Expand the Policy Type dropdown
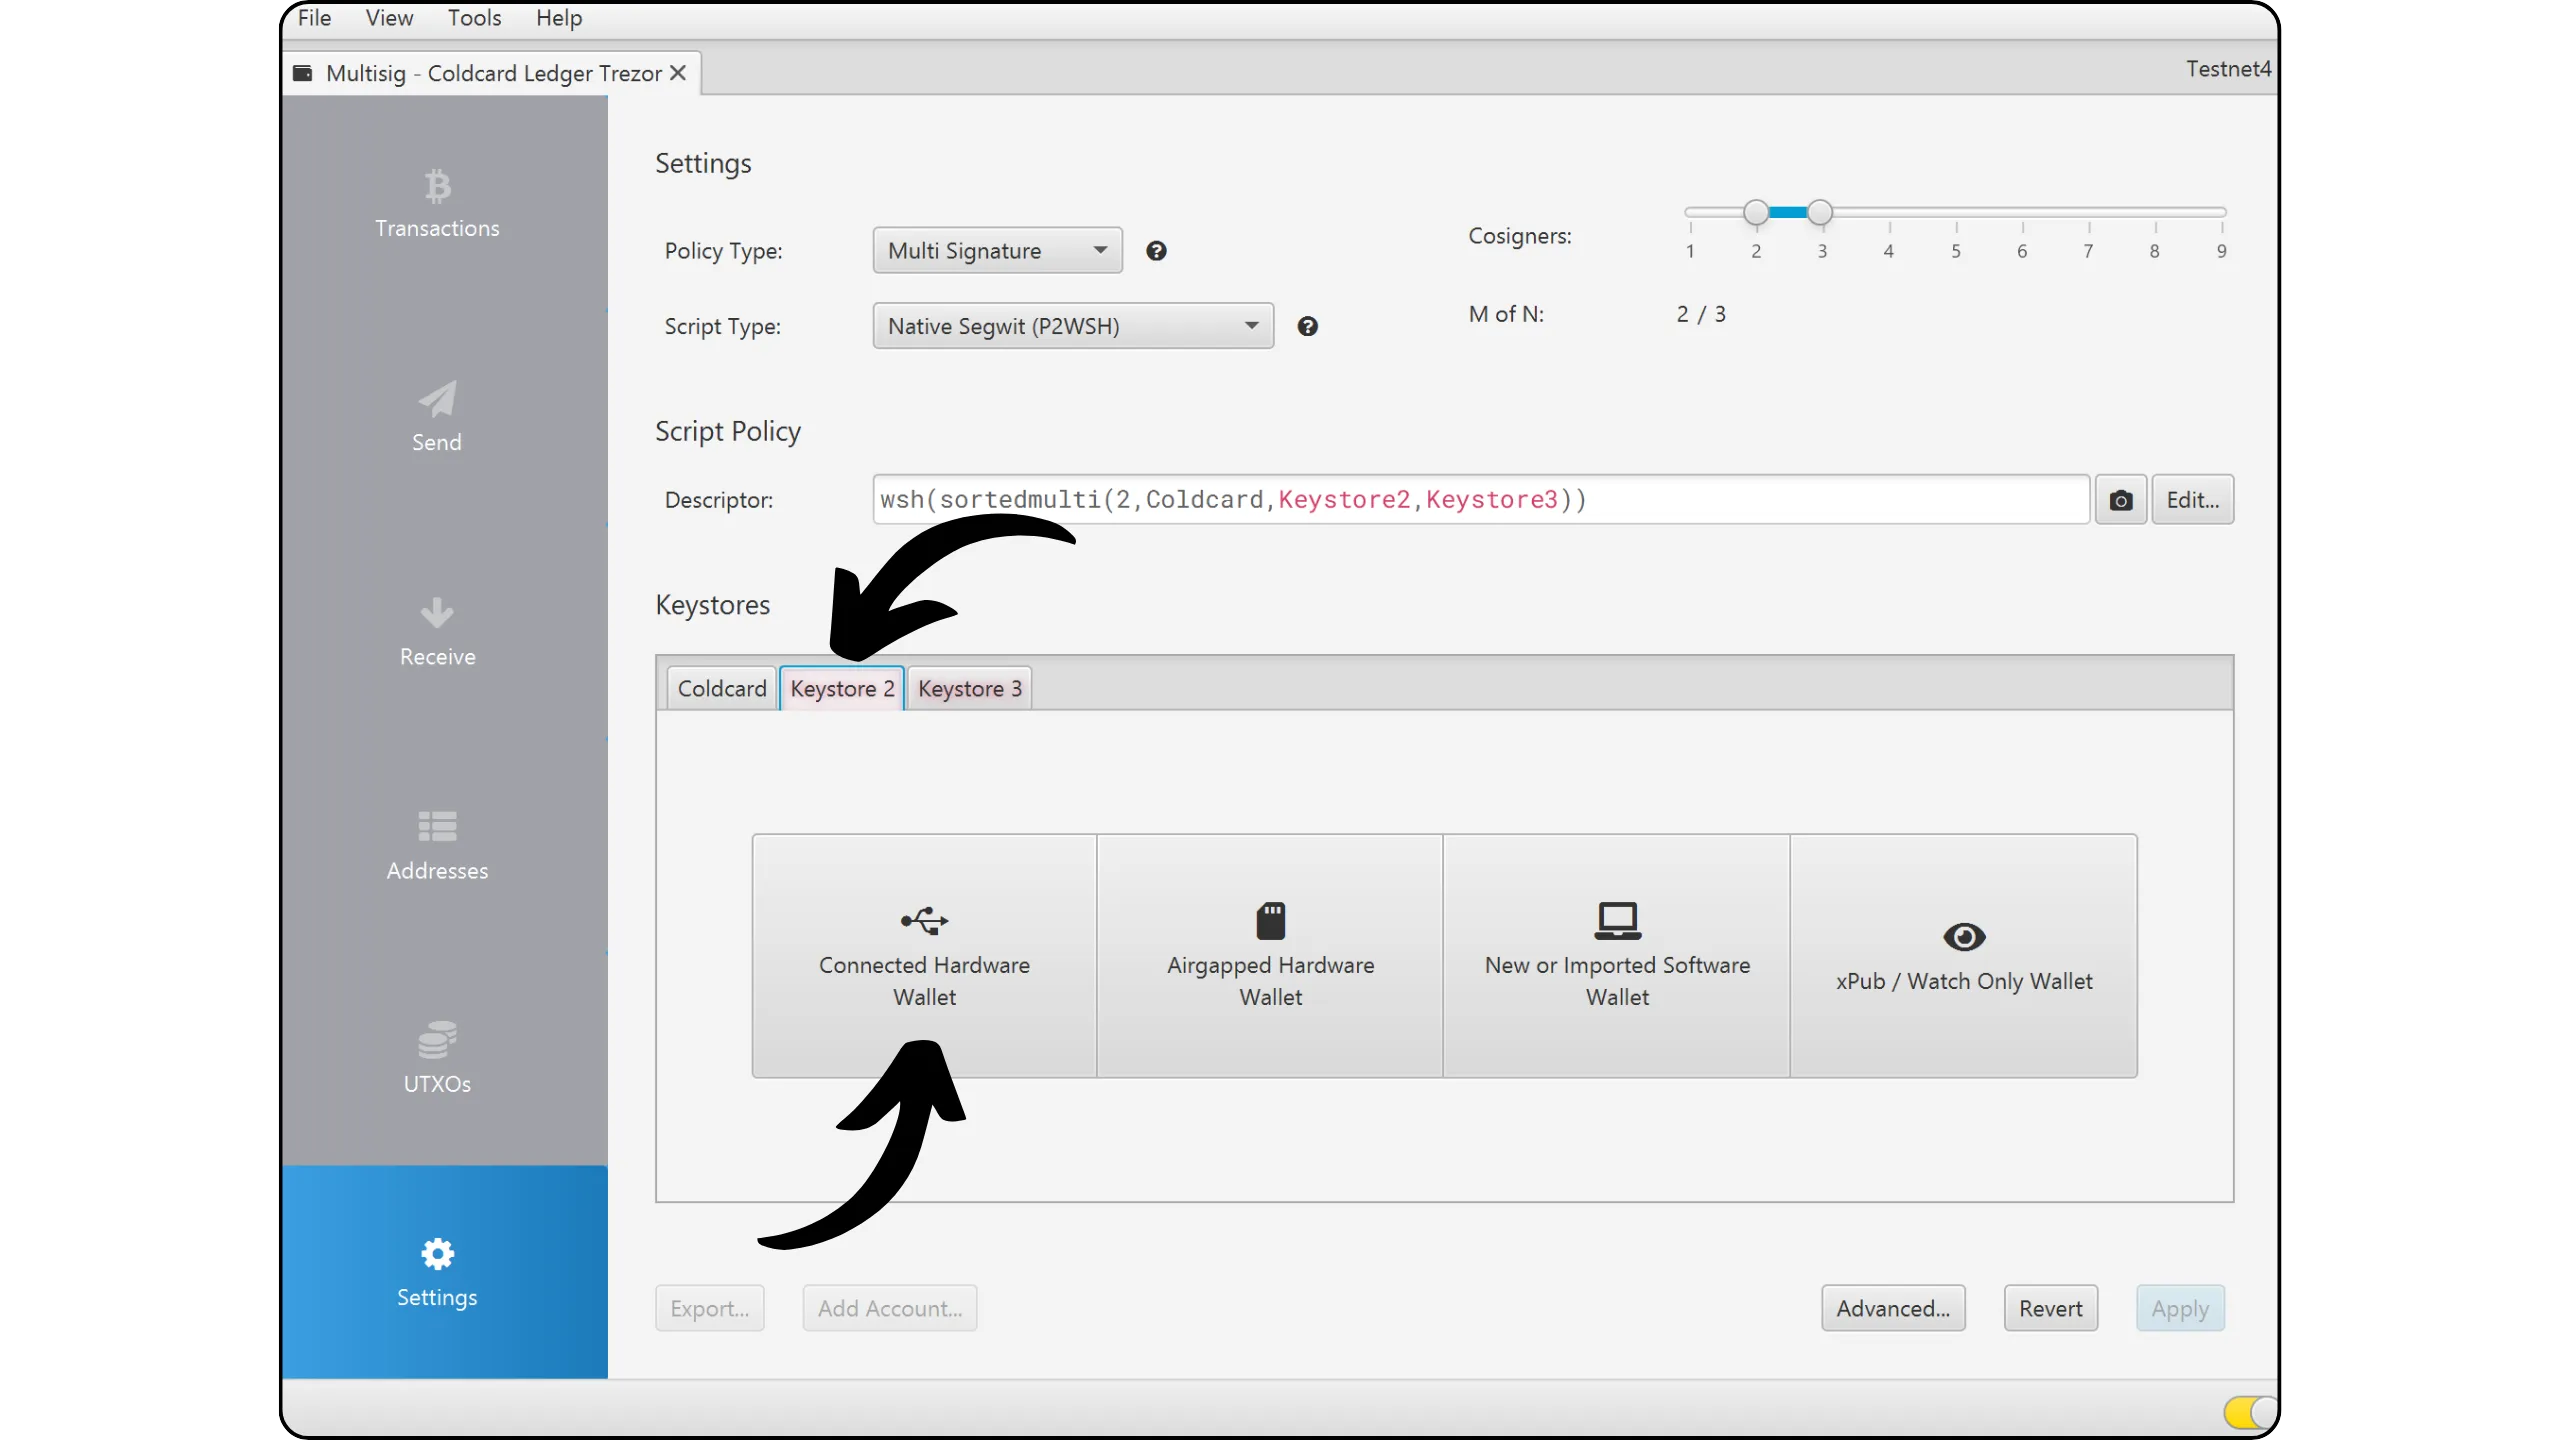 [997, 251]
